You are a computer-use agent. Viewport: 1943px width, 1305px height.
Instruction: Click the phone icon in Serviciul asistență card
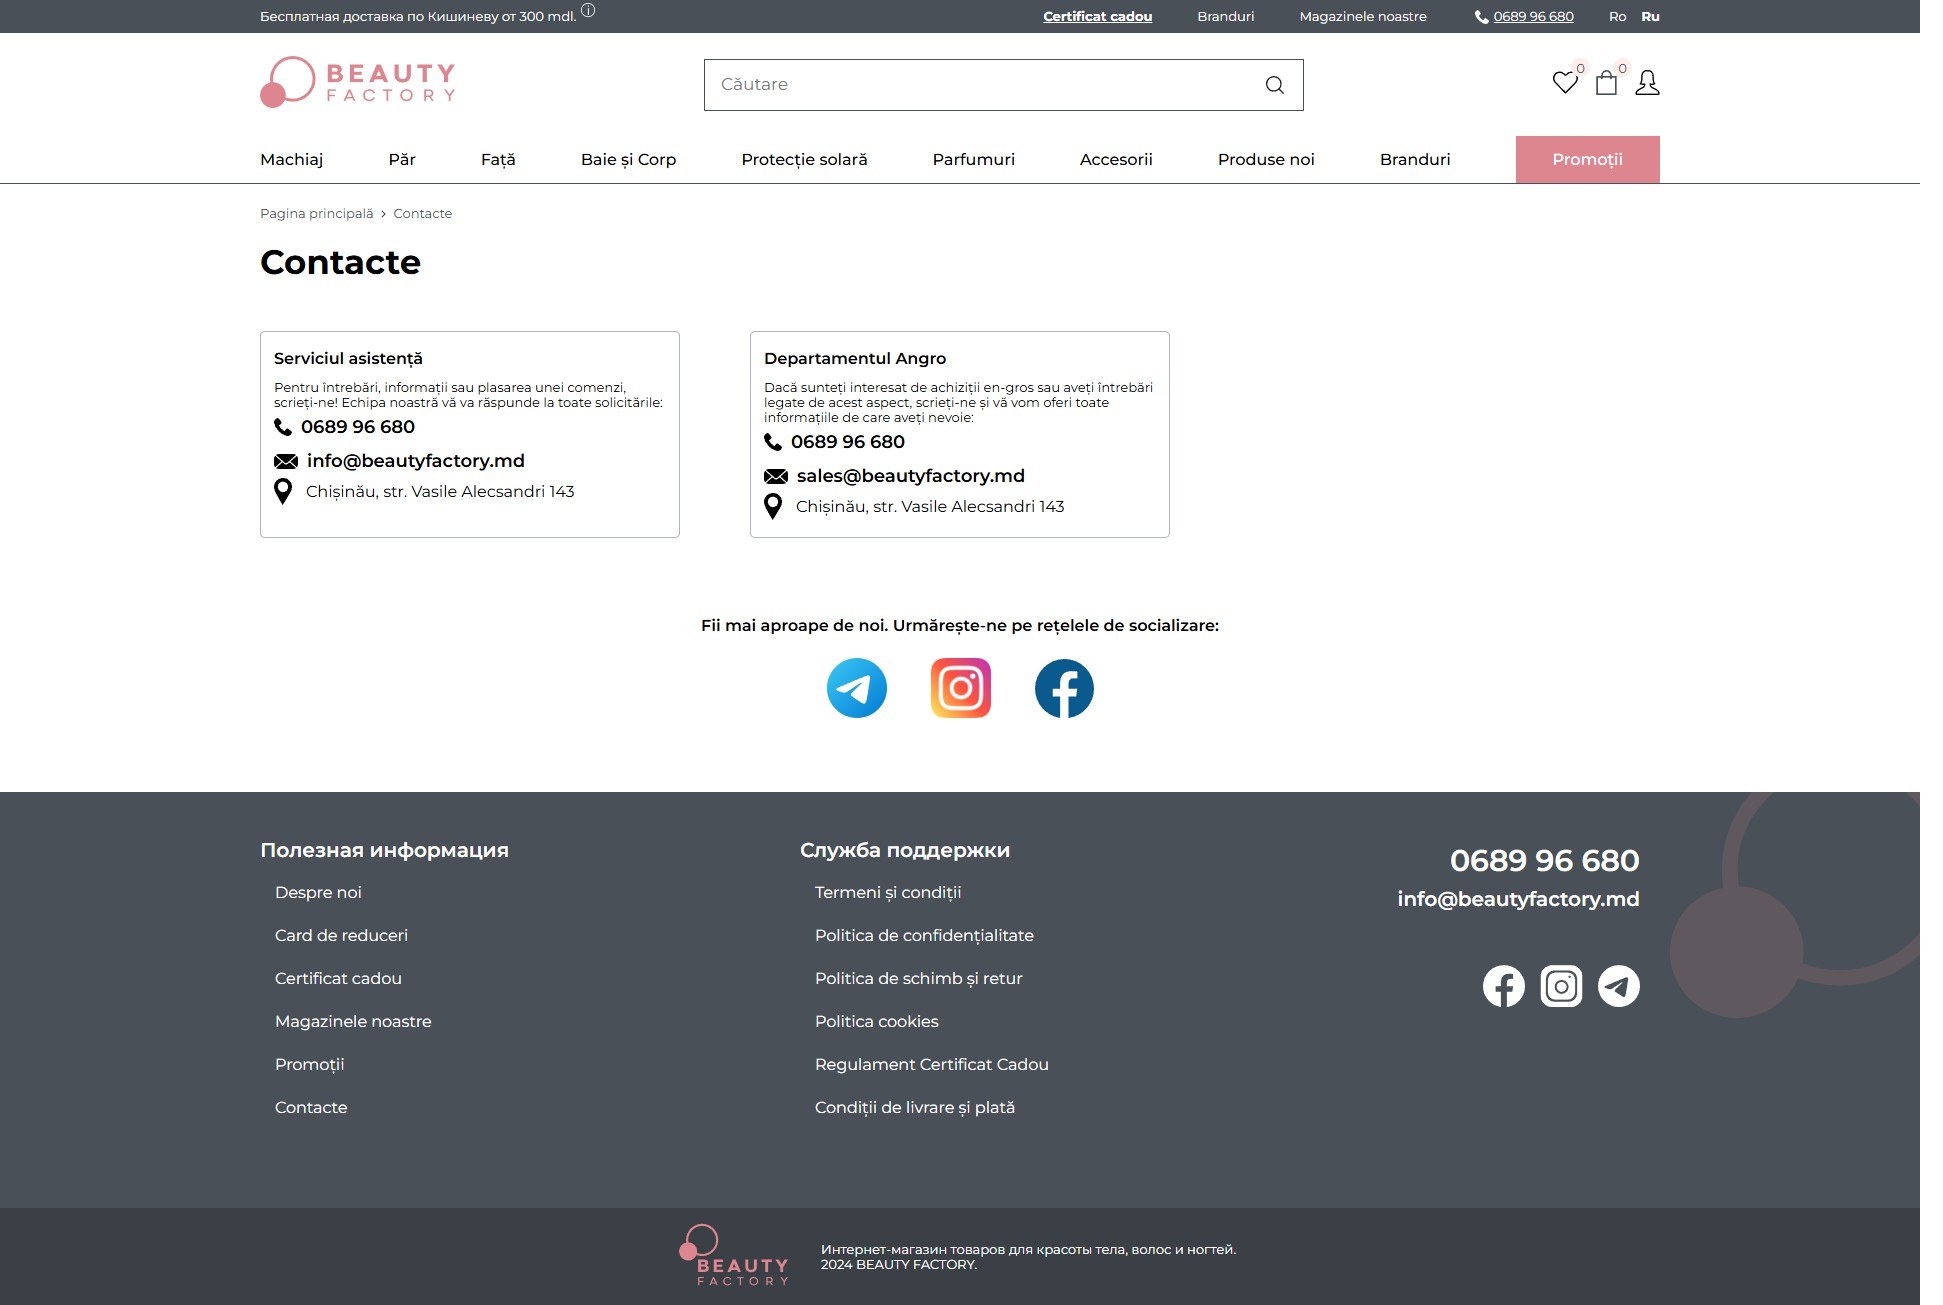(x=283, y=427)
